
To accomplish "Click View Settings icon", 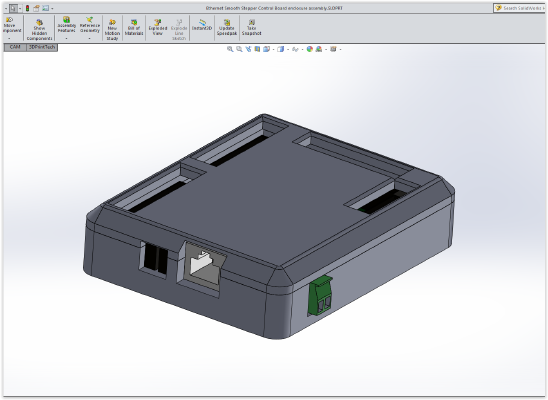I will click(333, 49).
